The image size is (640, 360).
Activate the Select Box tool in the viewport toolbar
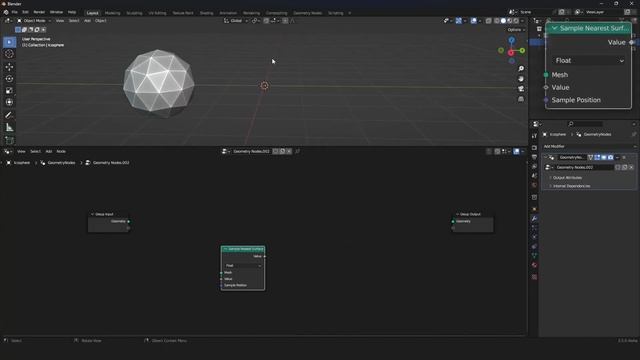[x=9, y=42]
